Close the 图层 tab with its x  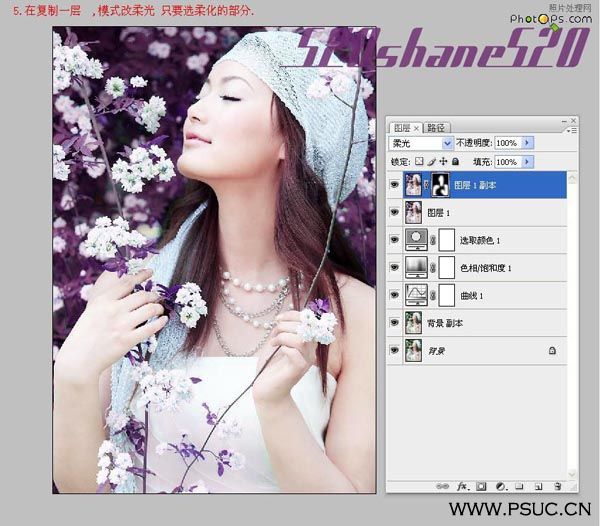pos(416,128)
